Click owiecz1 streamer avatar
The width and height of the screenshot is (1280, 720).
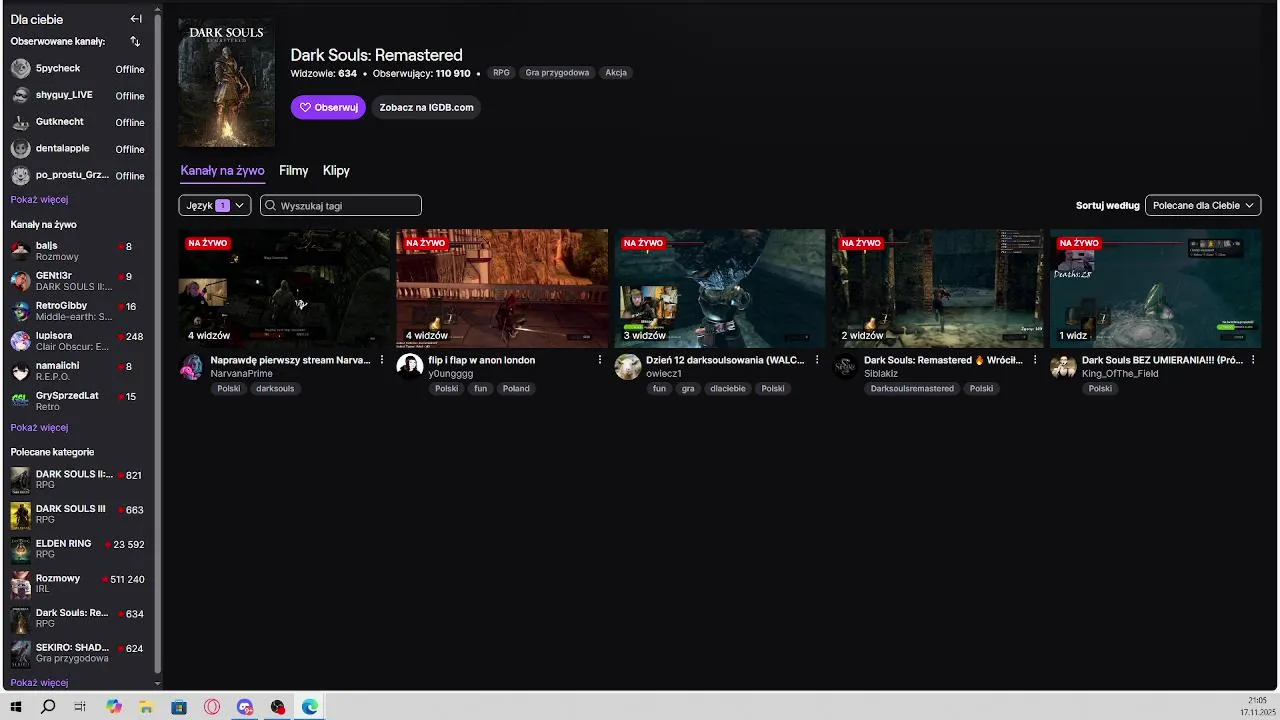(627, 367)
